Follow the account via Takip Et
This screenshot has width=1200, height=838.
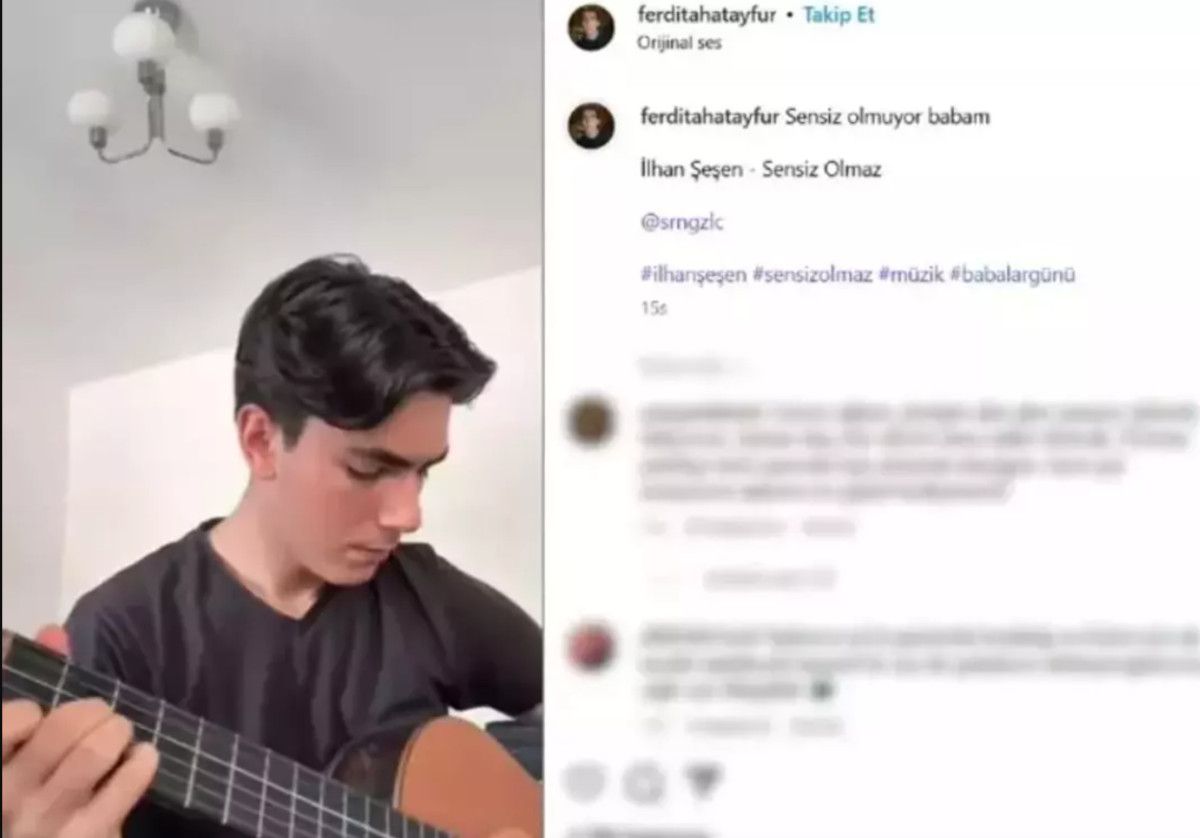tap(840, 16)
